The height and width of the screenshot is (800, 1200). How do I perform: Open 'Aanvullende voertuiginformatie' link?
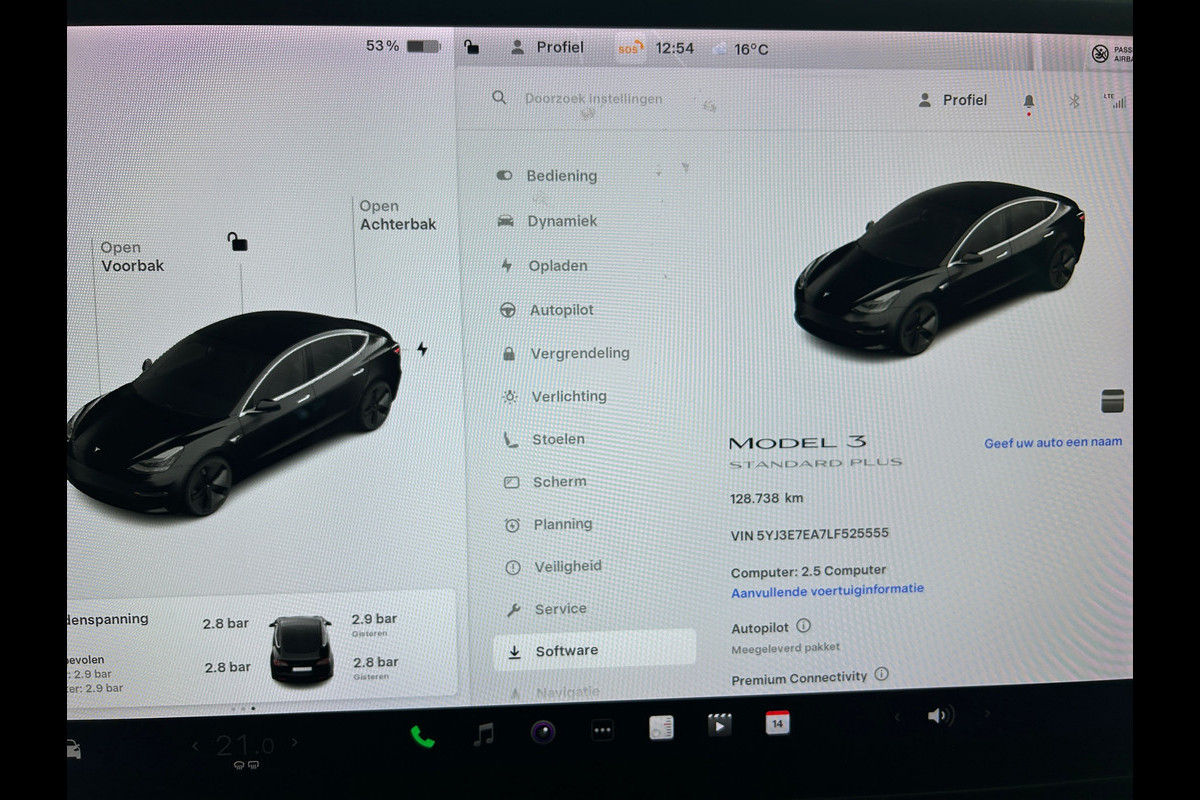coord(827,590)
